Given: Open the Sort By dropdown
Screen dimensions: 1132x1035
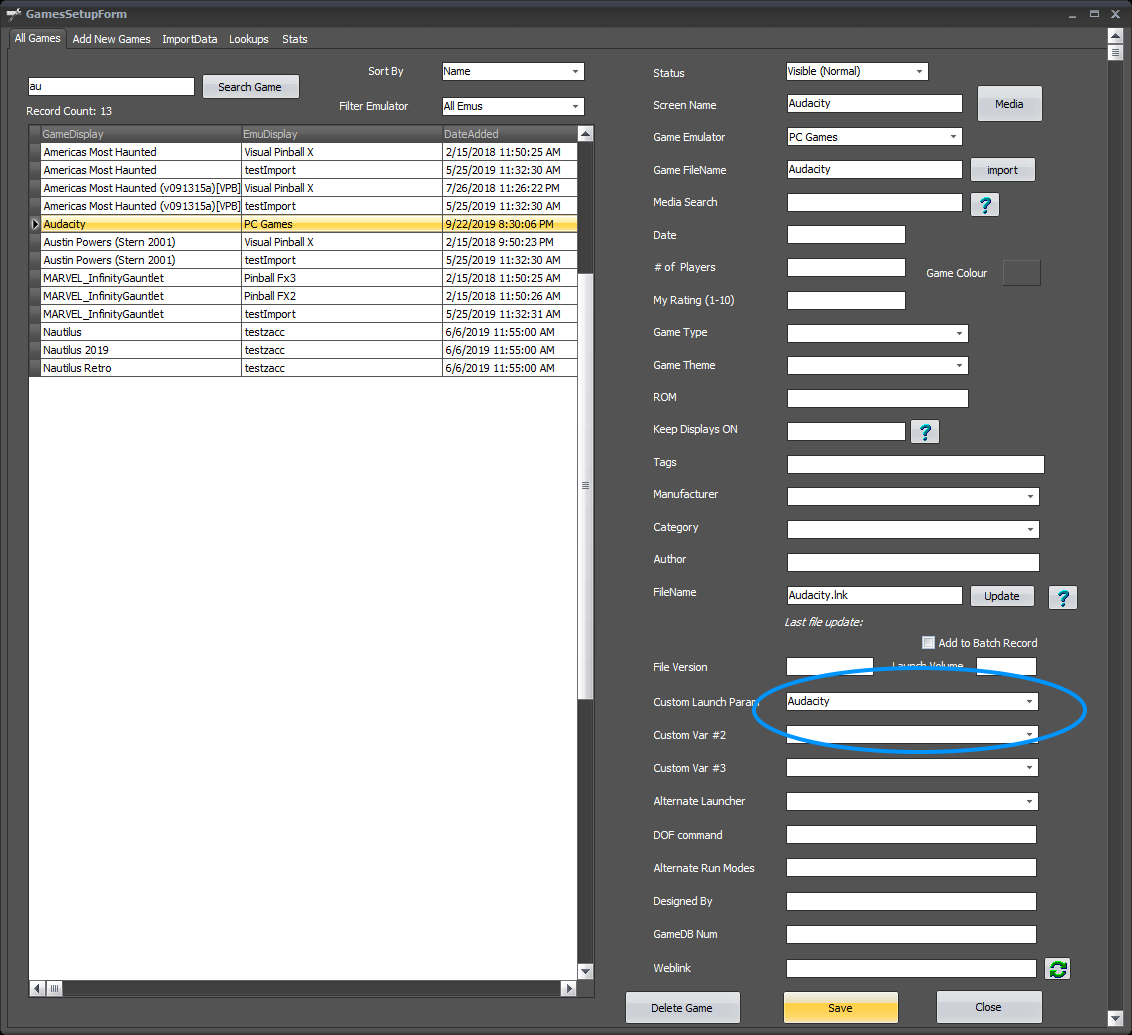Looking at the screenshot, I should click(x=575, y=72).
